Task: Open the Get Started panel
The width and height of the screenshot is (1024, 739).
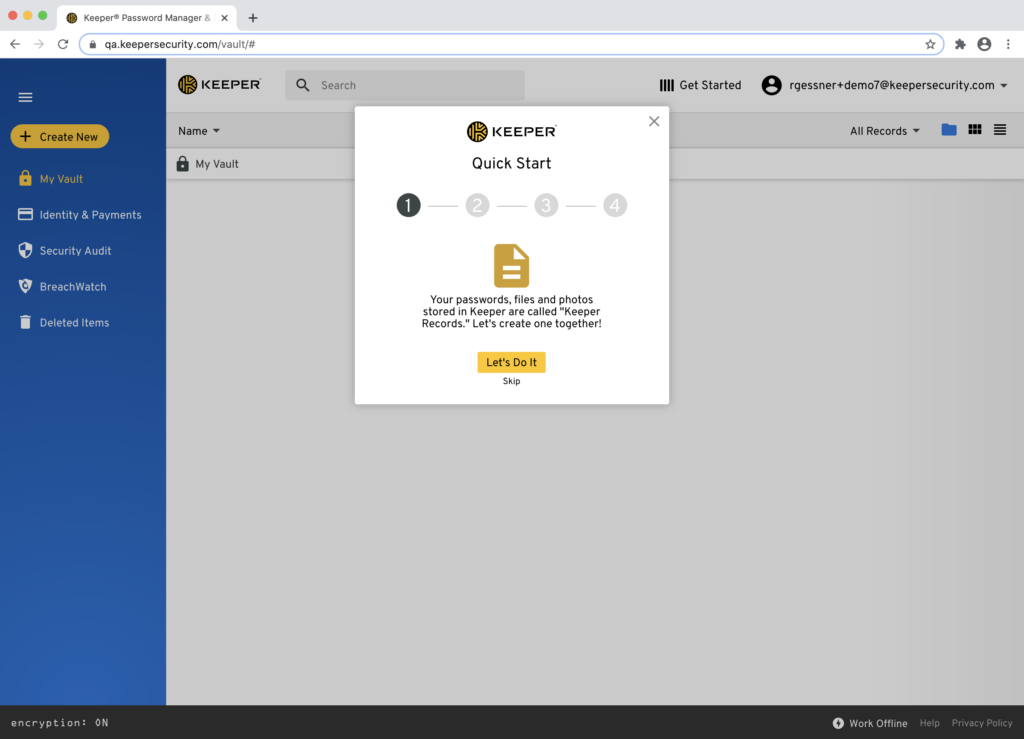Action: [700, 85]
